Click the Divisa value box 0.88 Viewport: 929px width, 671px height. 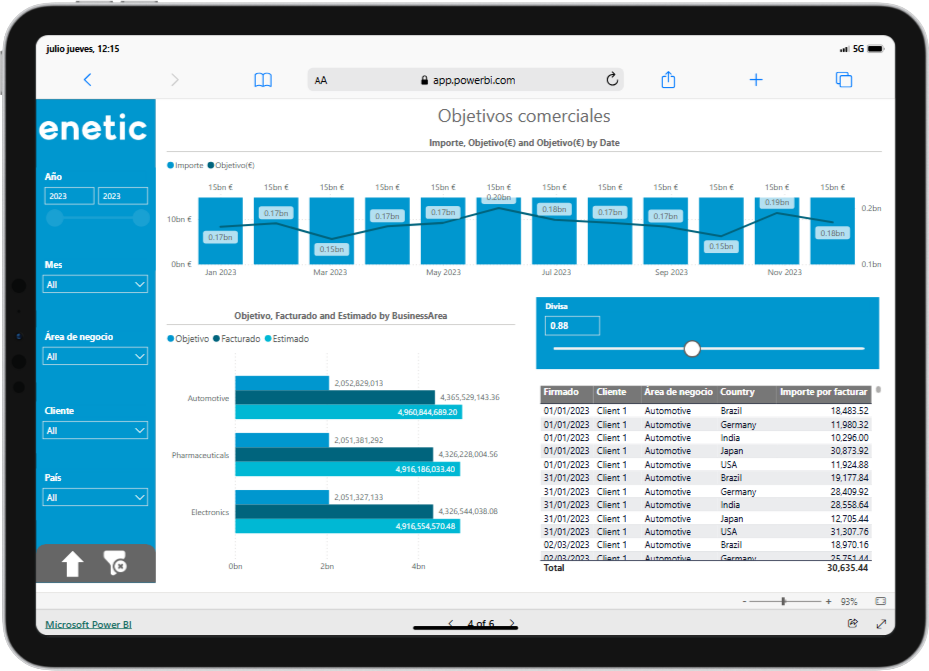572,326
